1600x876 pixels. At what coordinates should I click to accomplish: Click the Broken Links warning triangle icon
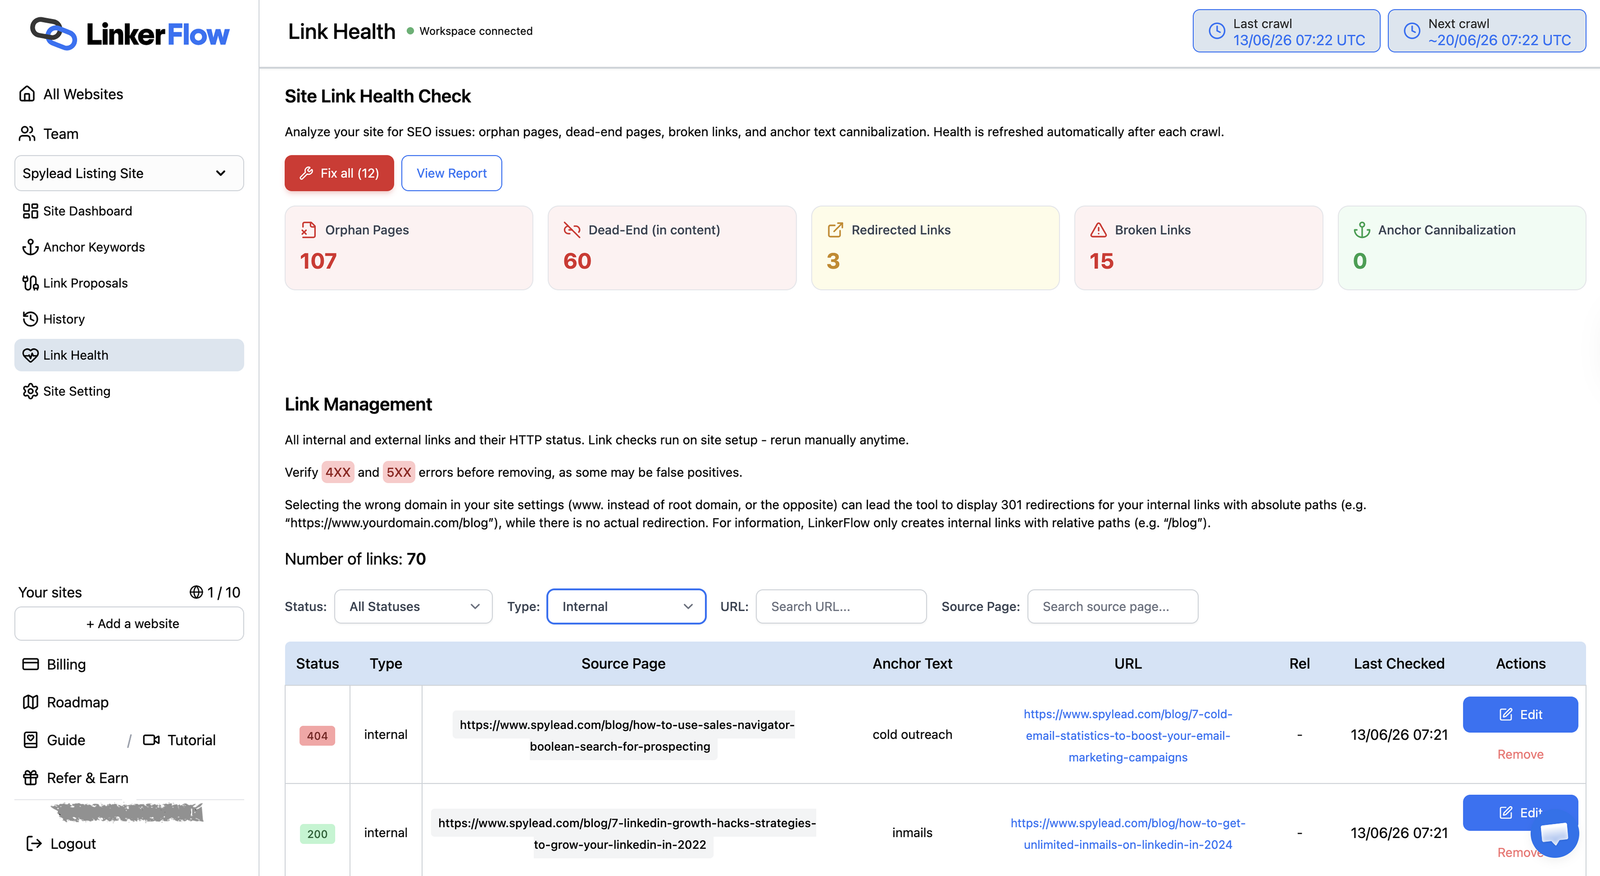coord(1098,230)
